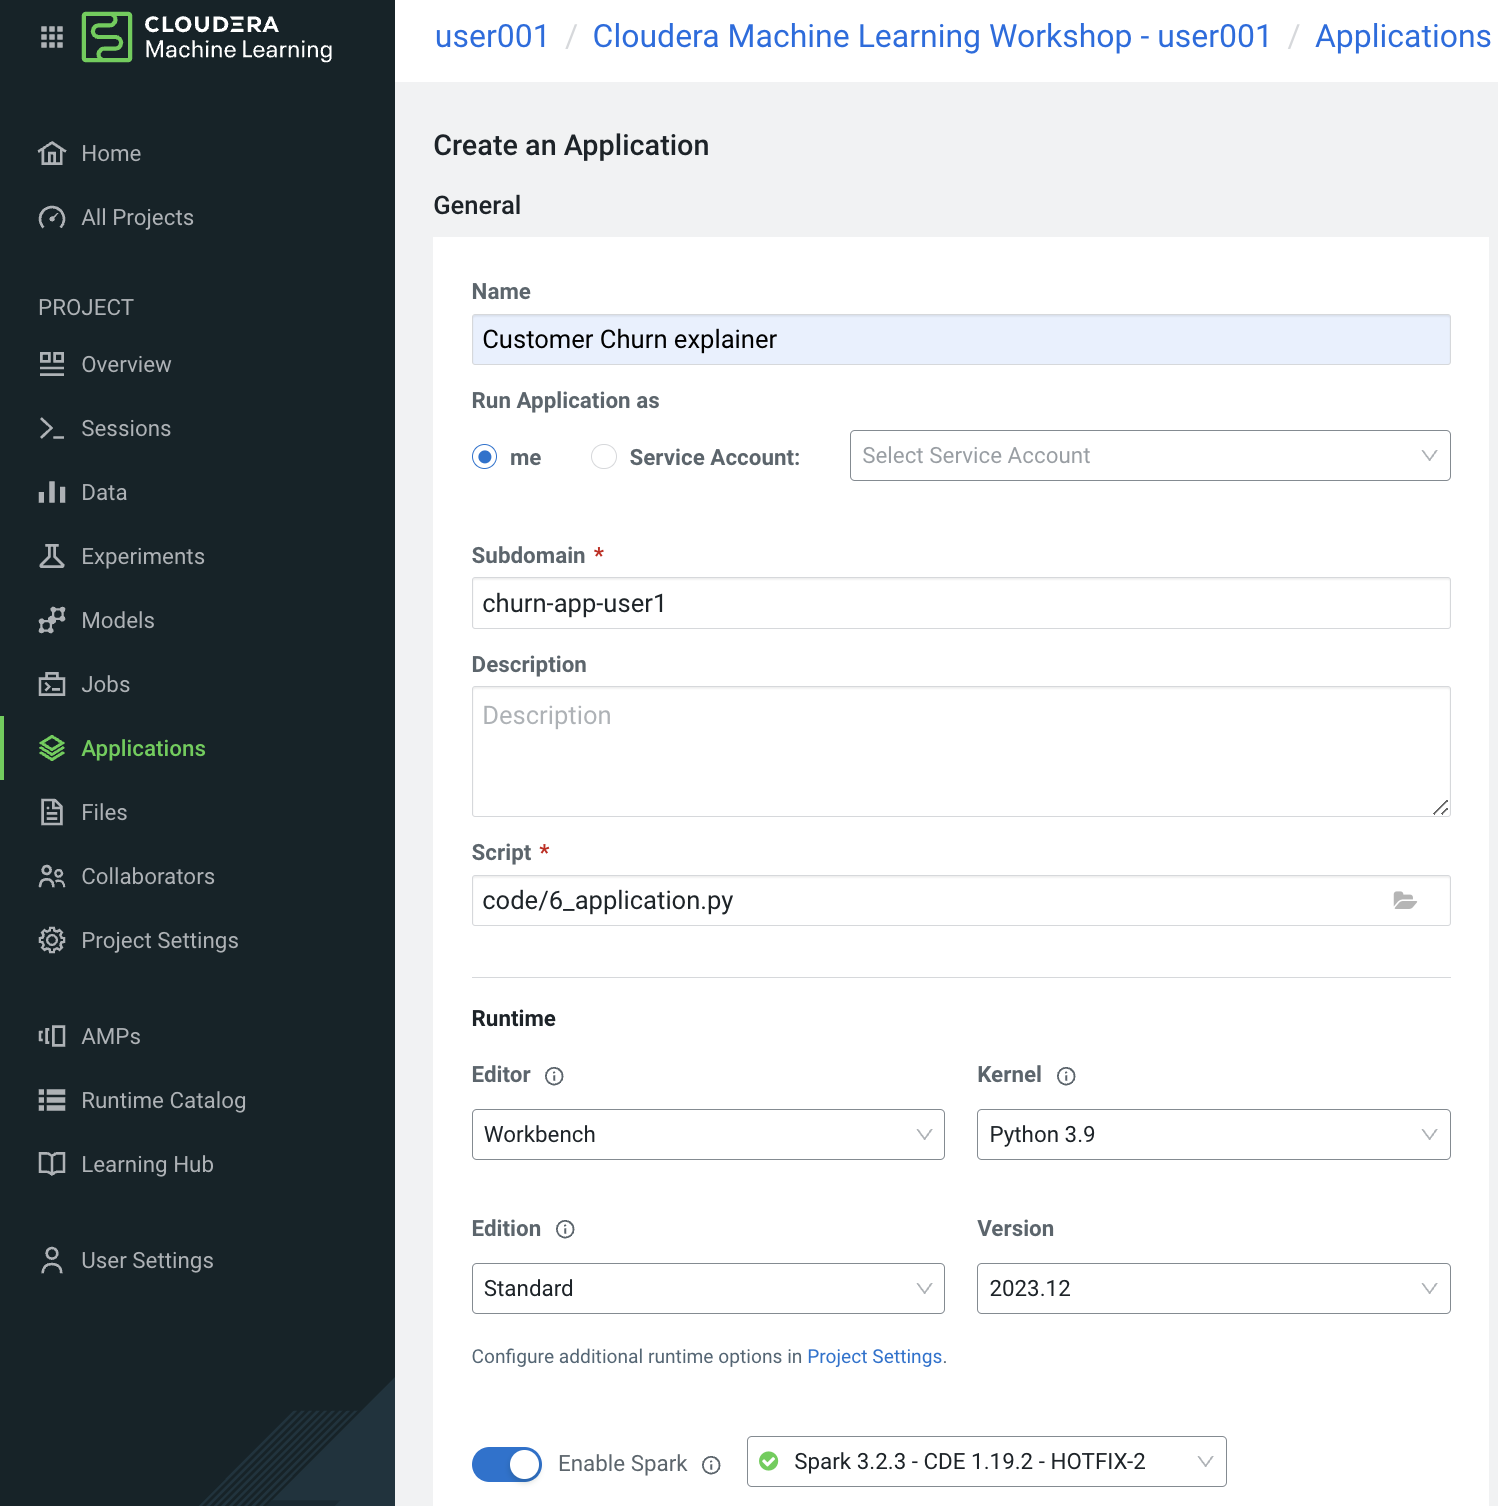
Task: Click the user001 breadcrumb link
Action: click(x=492, y=36)
